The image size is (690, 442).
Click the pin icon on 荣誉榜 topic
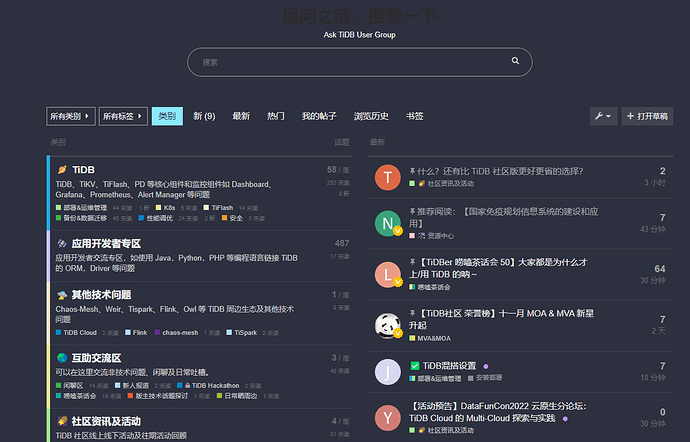(412, 313)
